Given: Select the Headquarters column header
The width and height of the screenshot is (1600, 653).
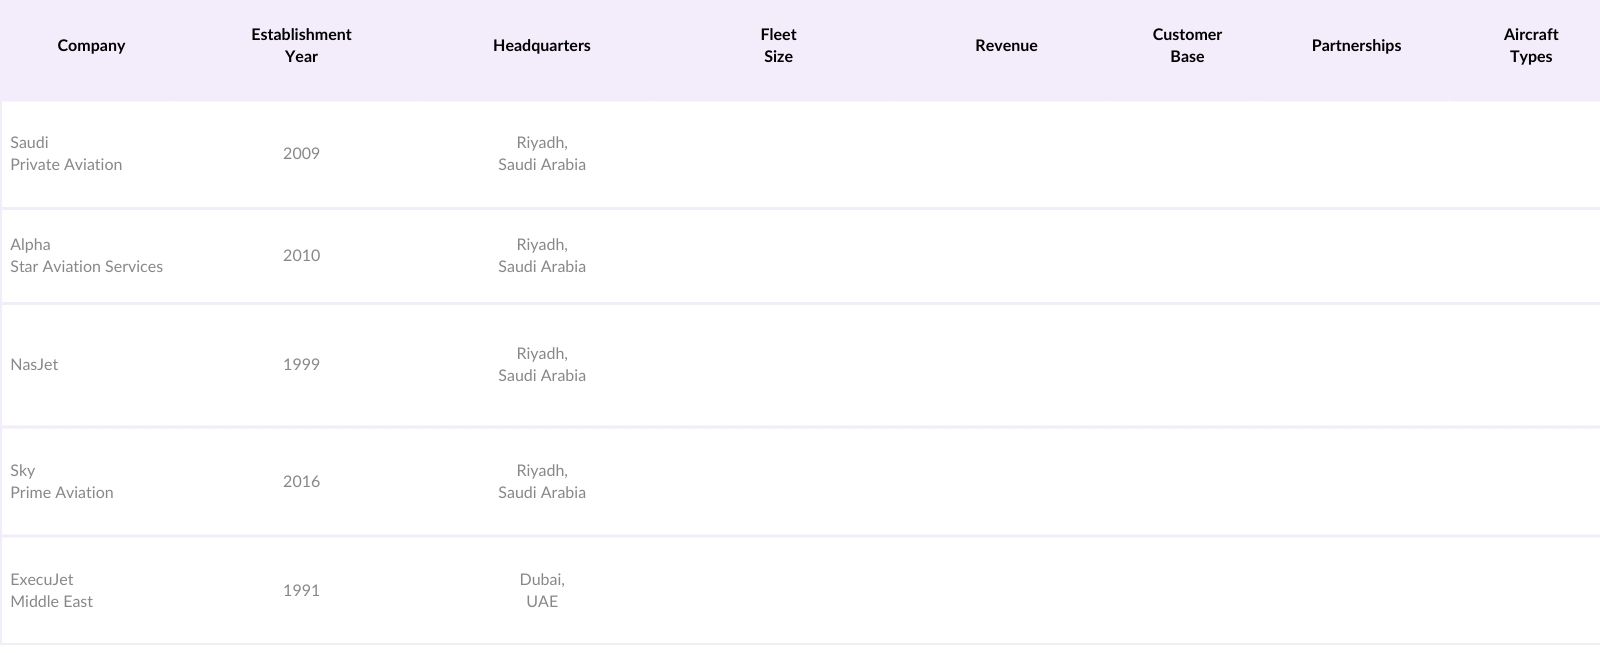Looking at the screenshot, I should coord(541,45).
